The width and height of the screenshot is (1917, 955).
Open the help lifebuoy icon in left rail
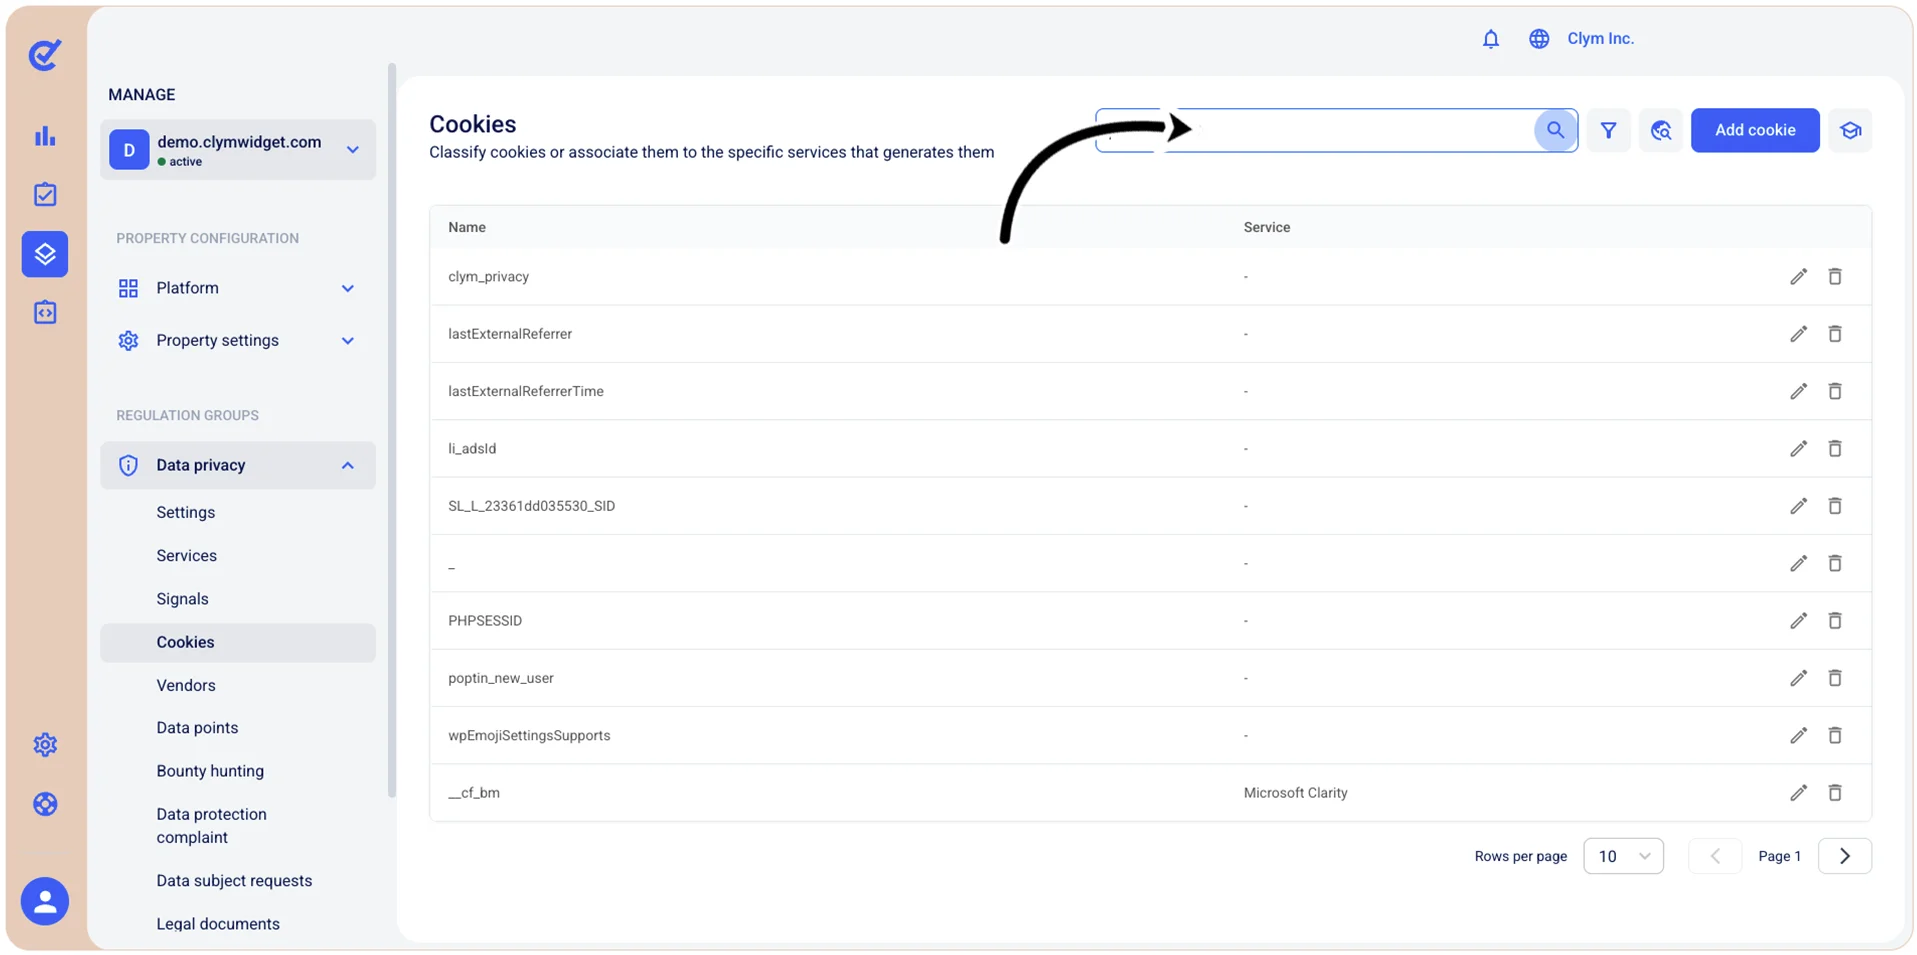(45, 804)
